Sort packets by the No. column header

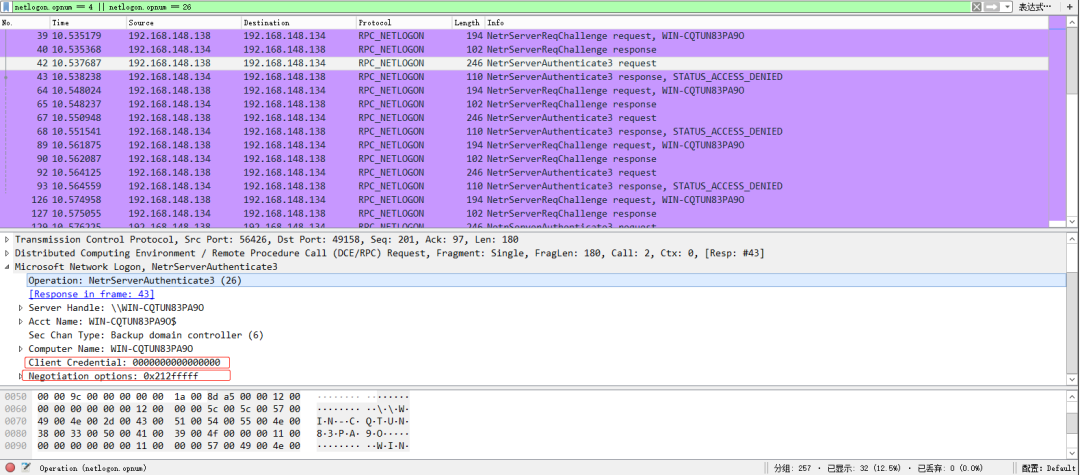(x=25, y=23)
